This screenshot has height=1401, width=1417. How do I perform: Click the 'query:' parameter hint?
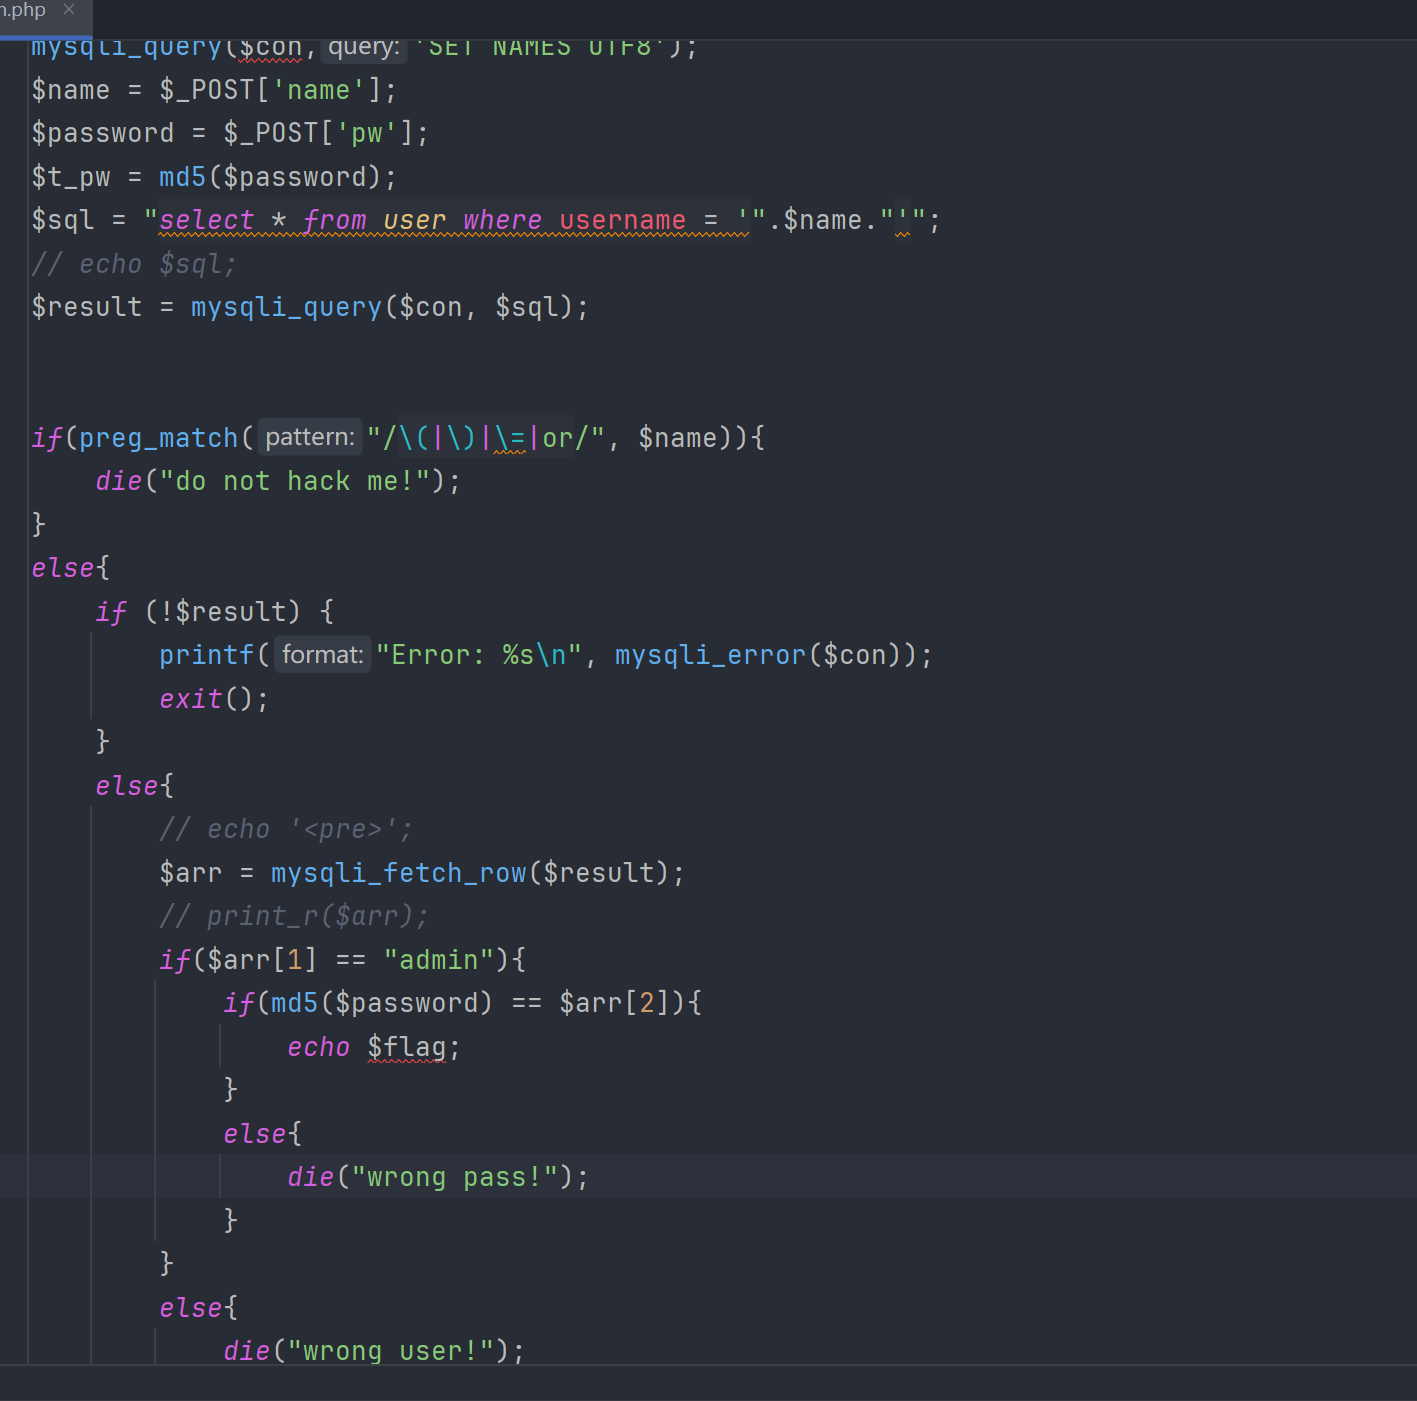[363, 47]
